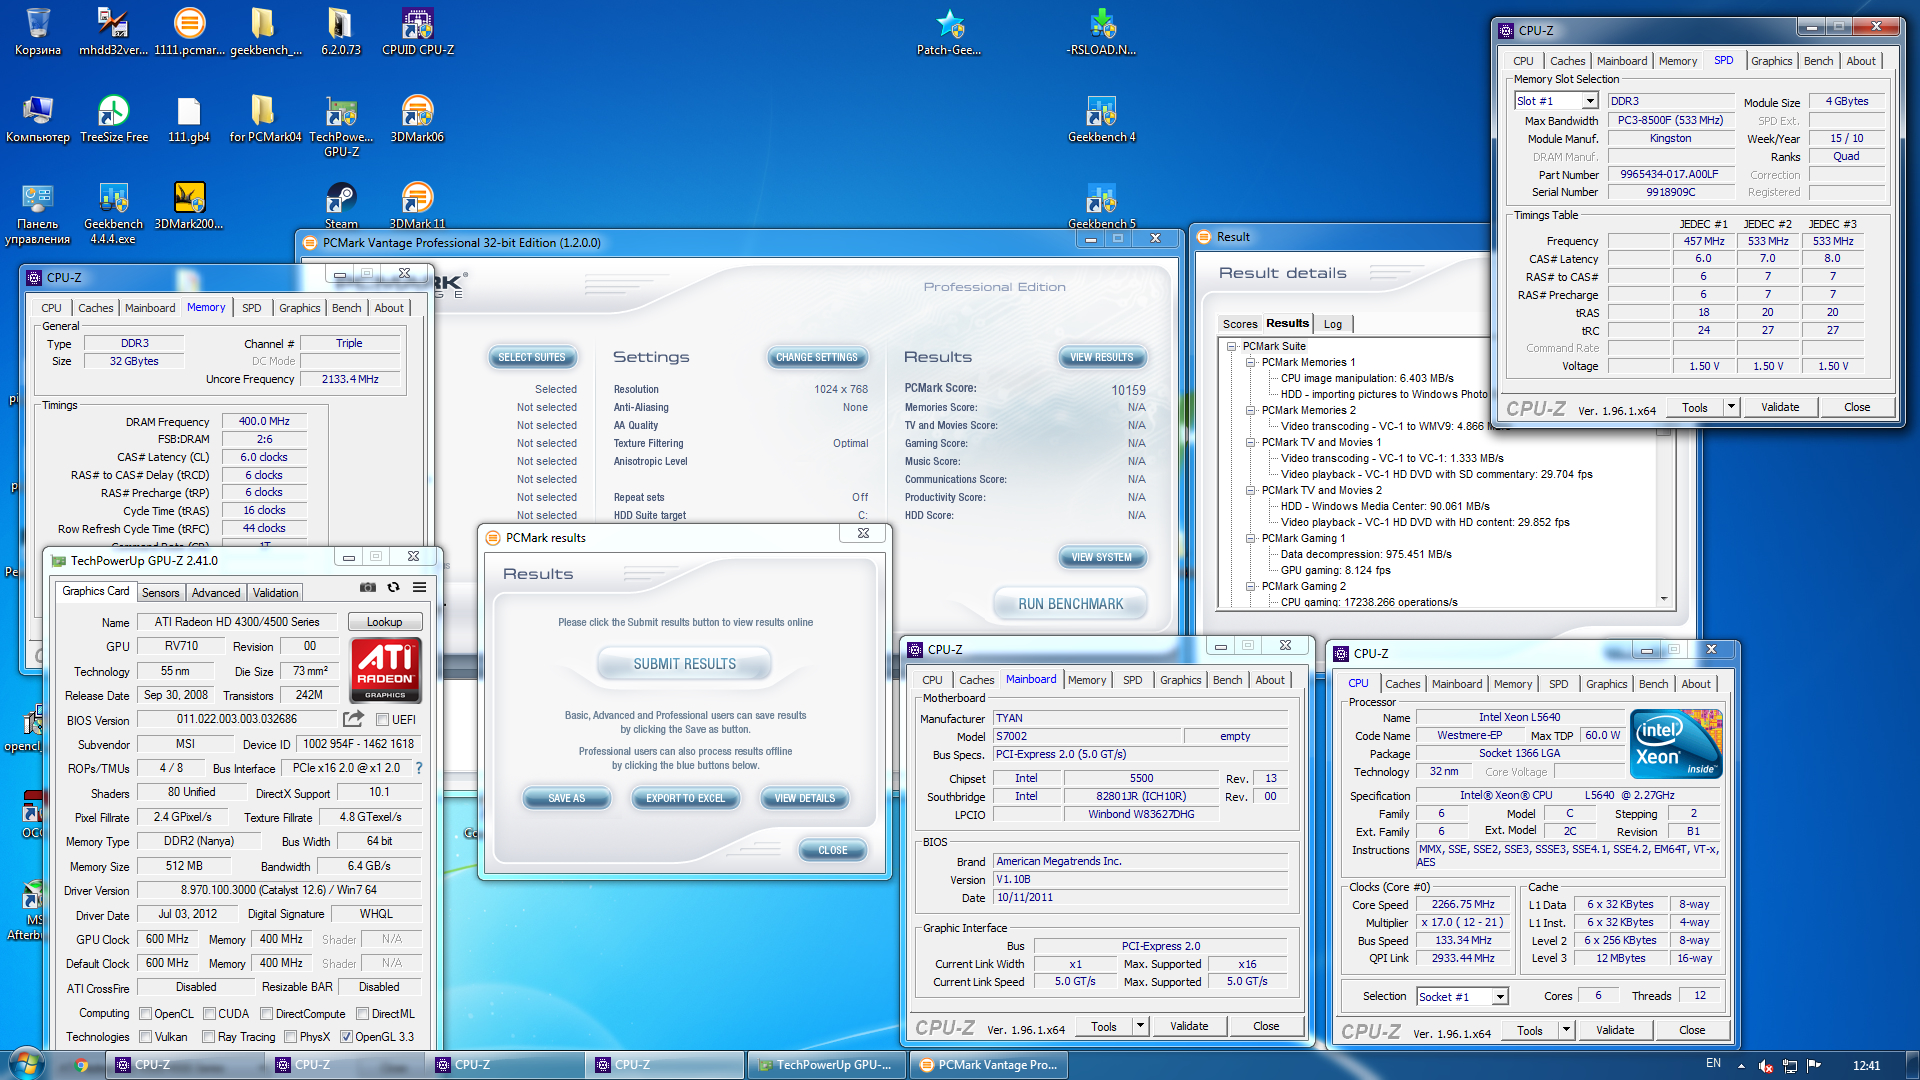
Task: Toggle the DirectML checkbox
Action: 363,1014
